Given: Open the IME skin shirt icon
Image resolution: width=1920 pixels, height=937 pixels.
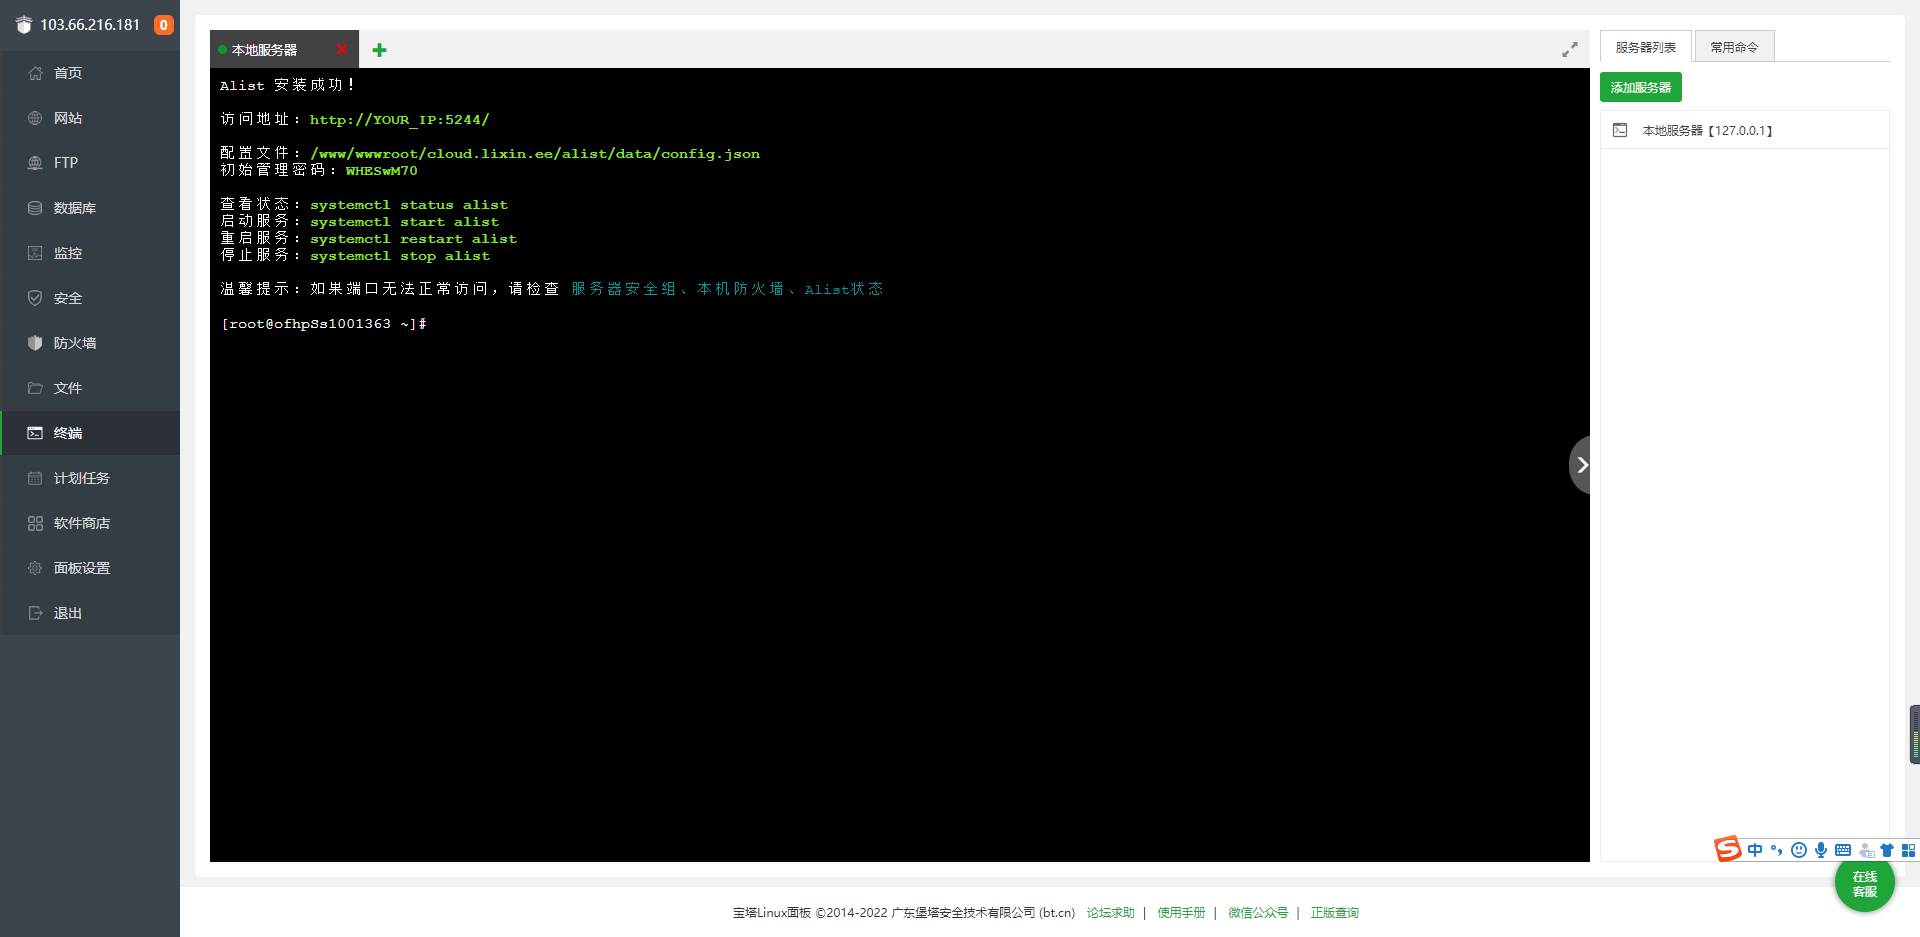Looking at the screenshot, I should click(1886, 850).
